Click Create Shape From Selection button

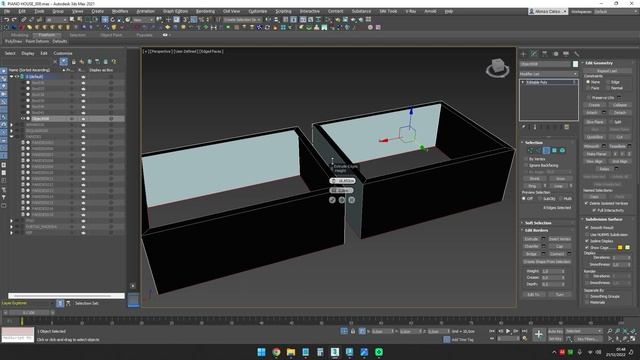pyautogui.click(x=547, y=262)
